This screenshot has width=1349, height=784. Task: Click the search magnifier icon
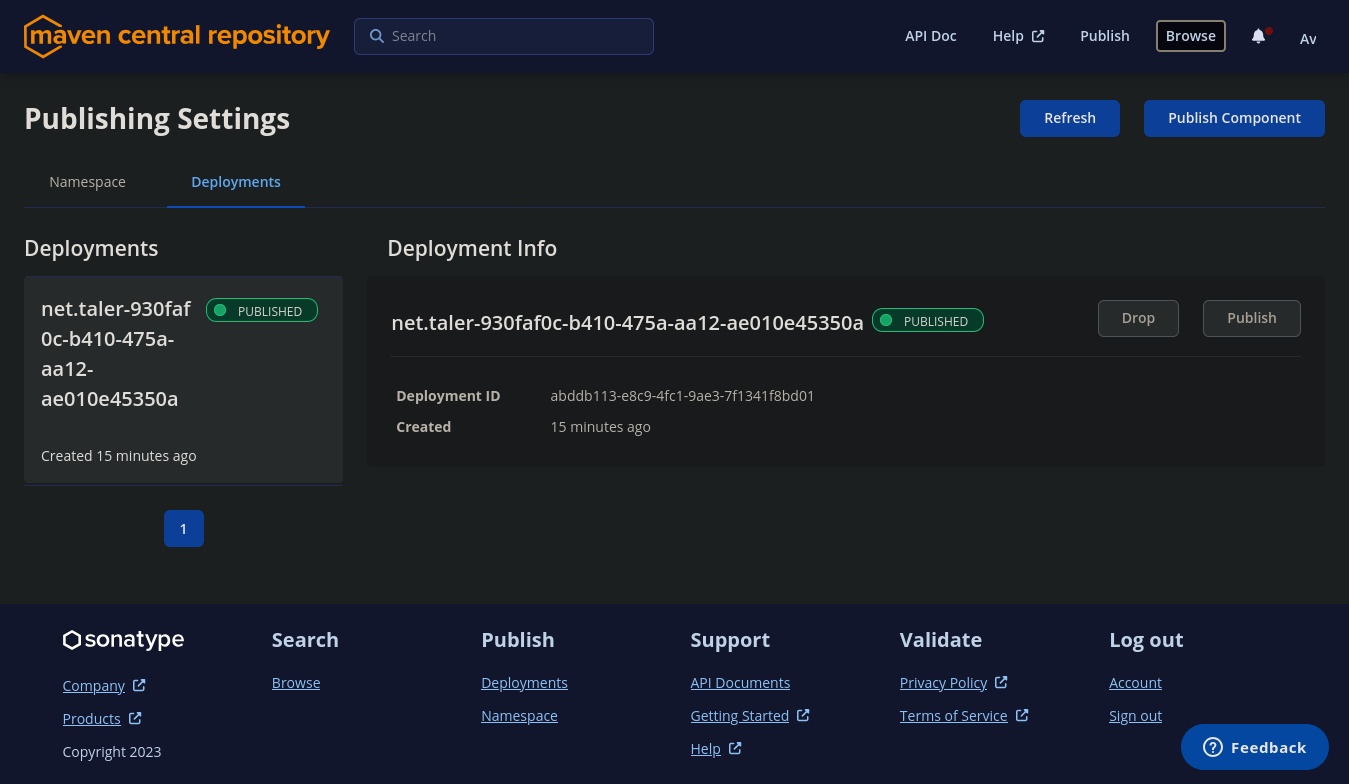point(377,36)
